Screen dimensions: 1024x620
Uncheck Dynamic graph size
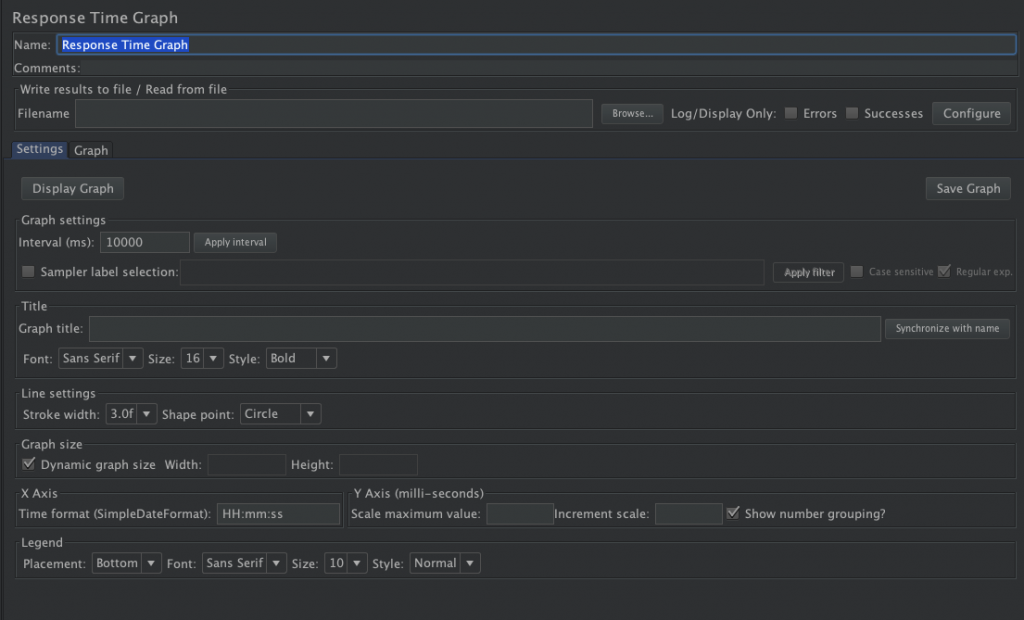tap(28, 464)
